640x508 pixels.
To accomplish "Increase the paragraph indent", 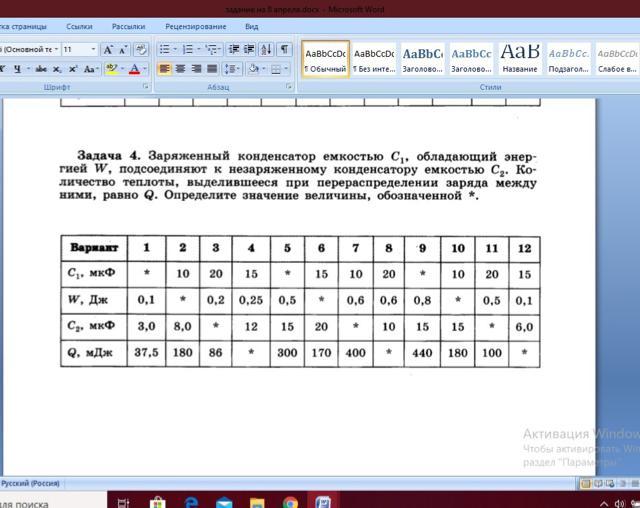I will (249, 49).
